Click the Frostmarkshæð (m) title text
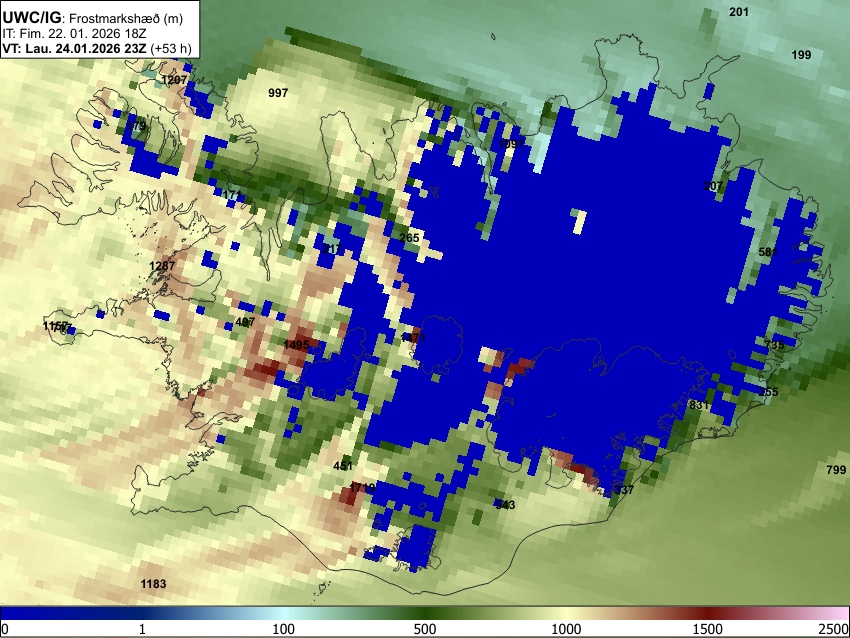 [x=126, y=18]
